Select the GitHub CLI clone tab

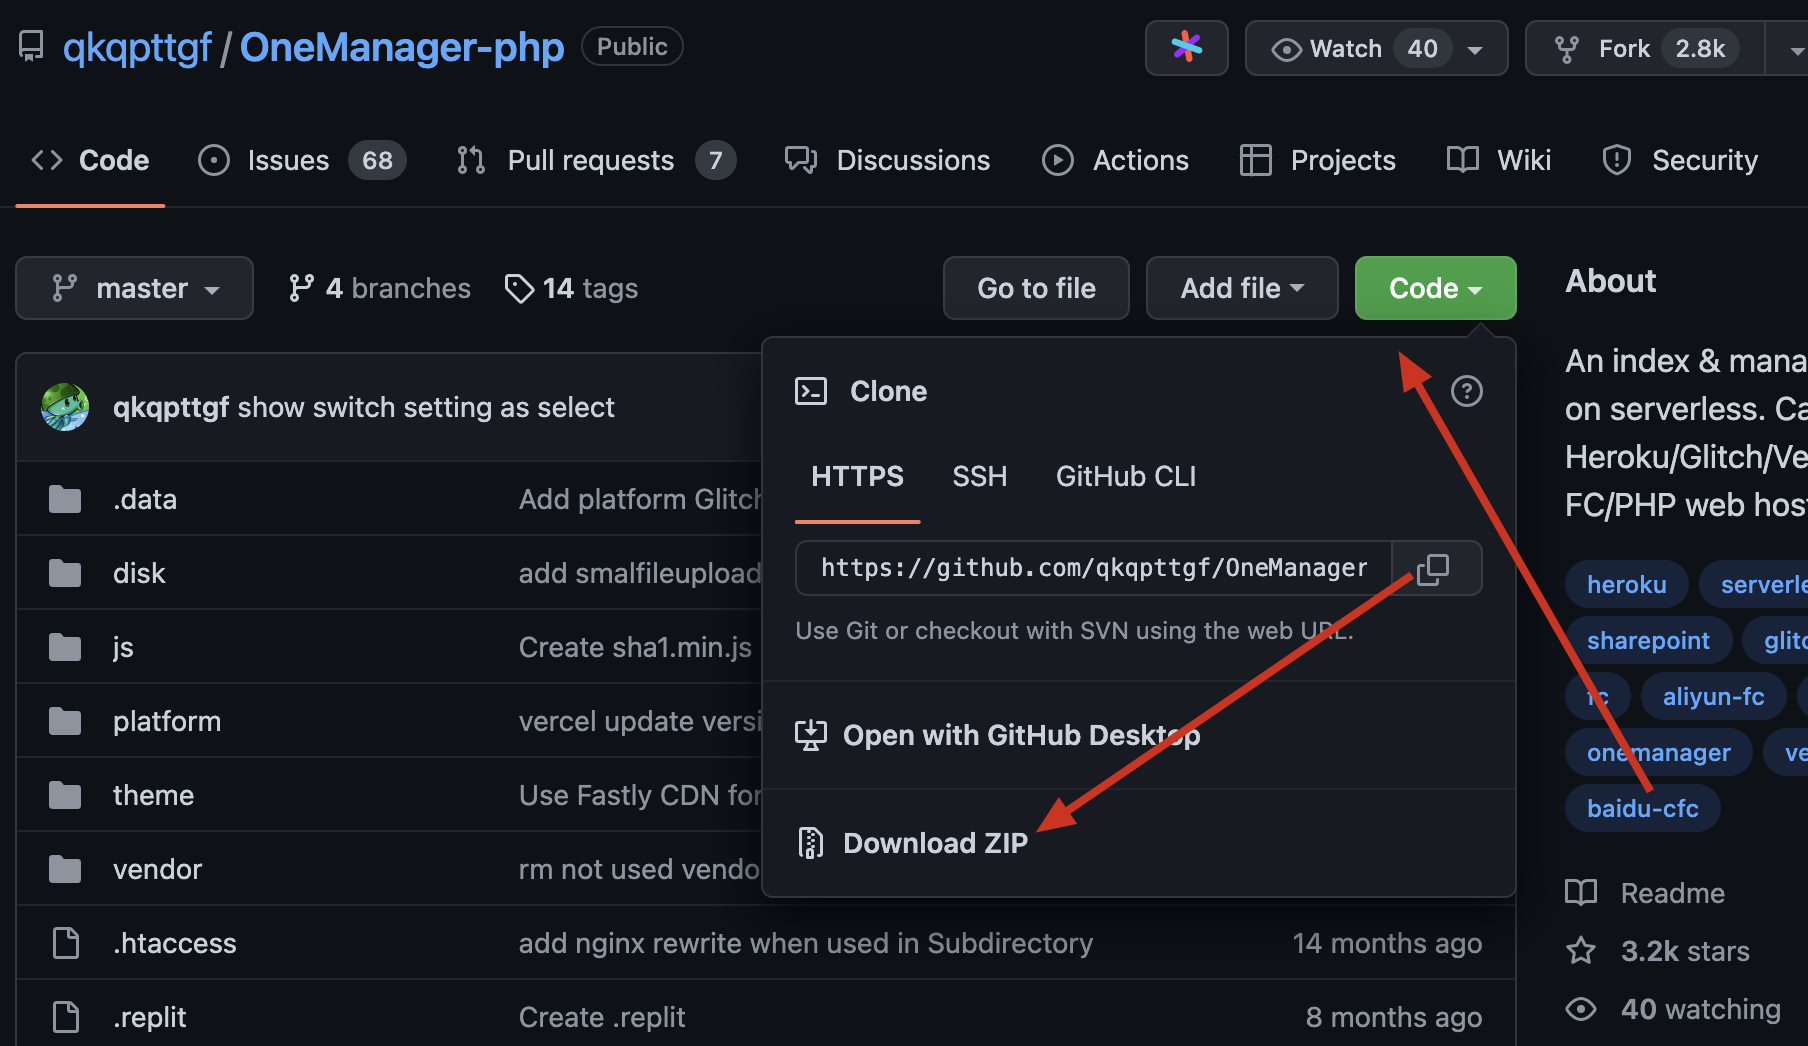coord(1125,477)
